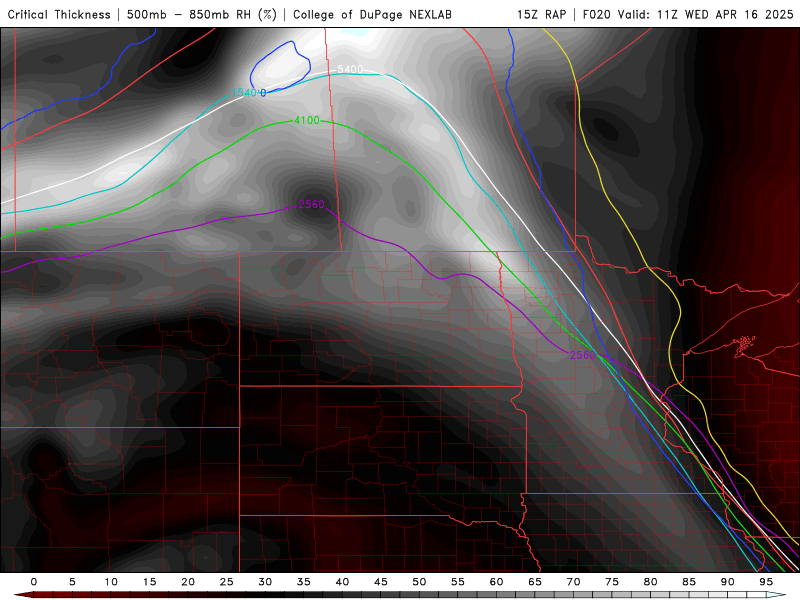Screen dimensions: 800x600
Task: Click the "90" value on the colorbar
Action: point(728,582)
